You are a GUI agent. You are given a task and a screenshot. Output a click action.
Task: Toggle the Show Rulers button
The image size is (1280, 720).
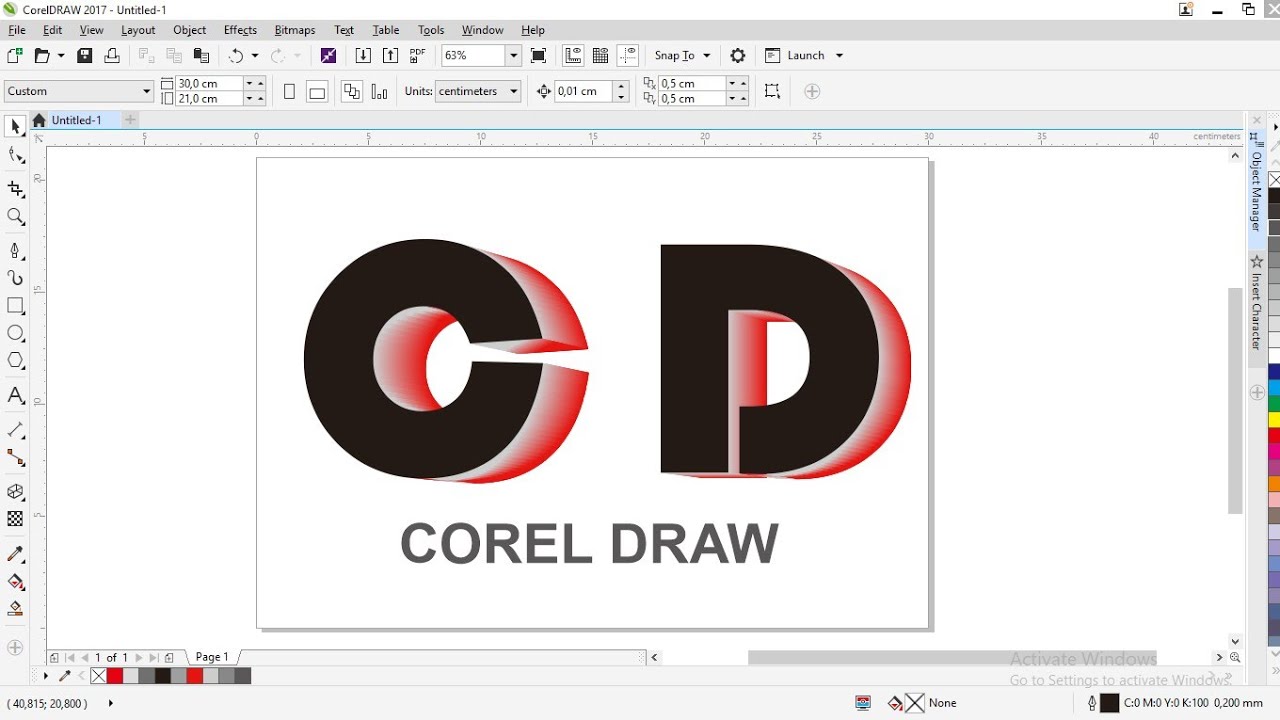pyautogui.click(x=573, y=56)
